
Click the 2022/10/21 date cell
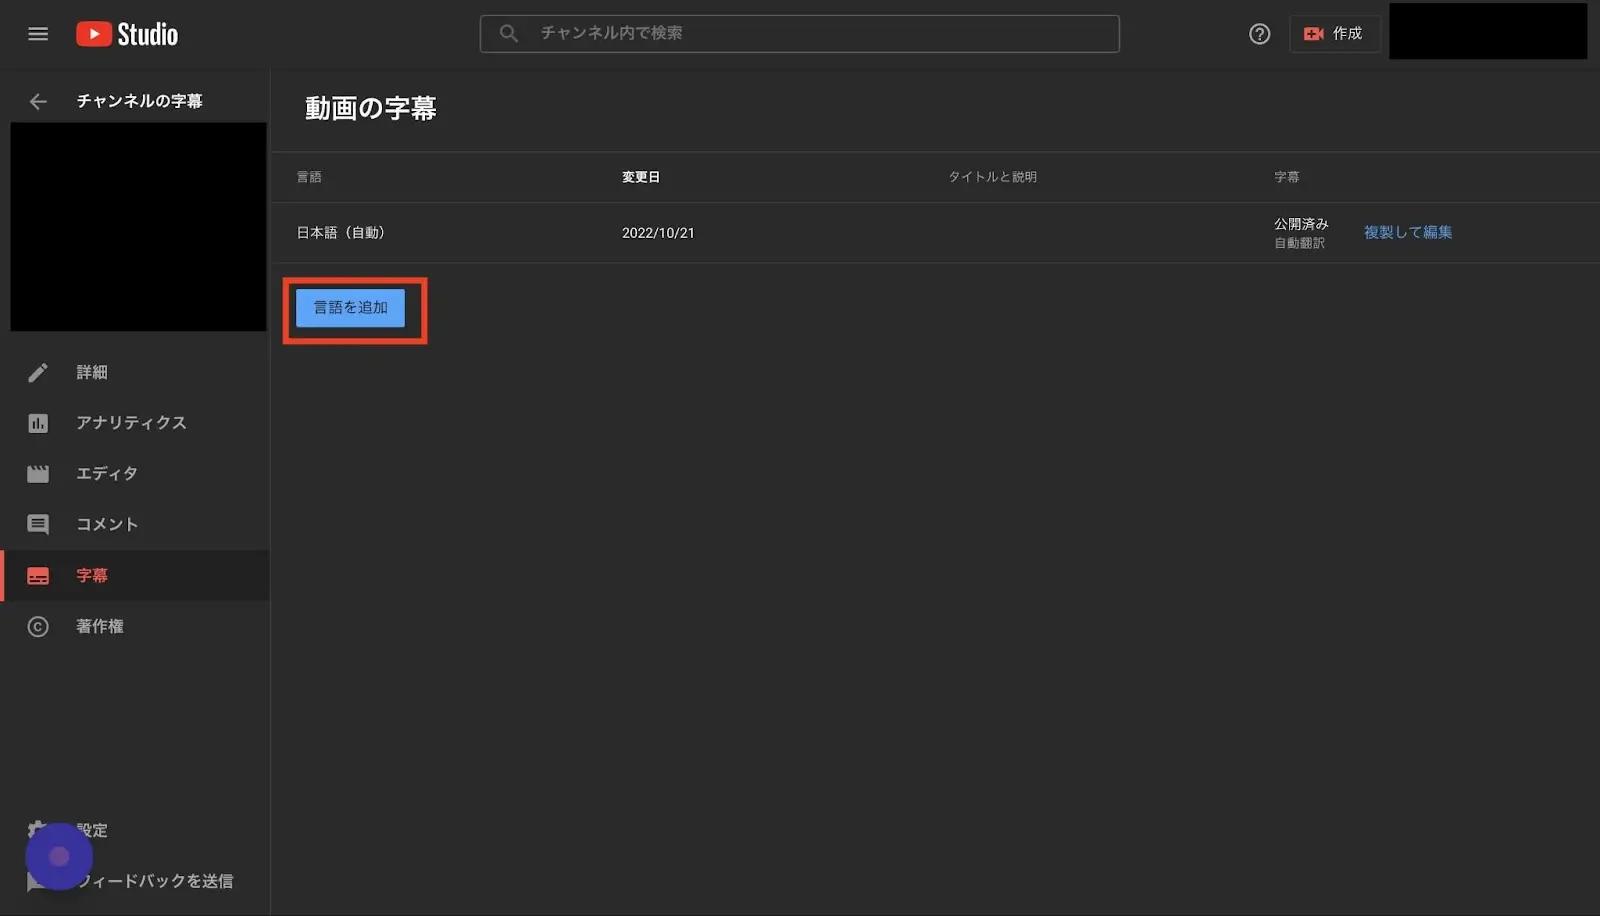click(x=658, y=233)
